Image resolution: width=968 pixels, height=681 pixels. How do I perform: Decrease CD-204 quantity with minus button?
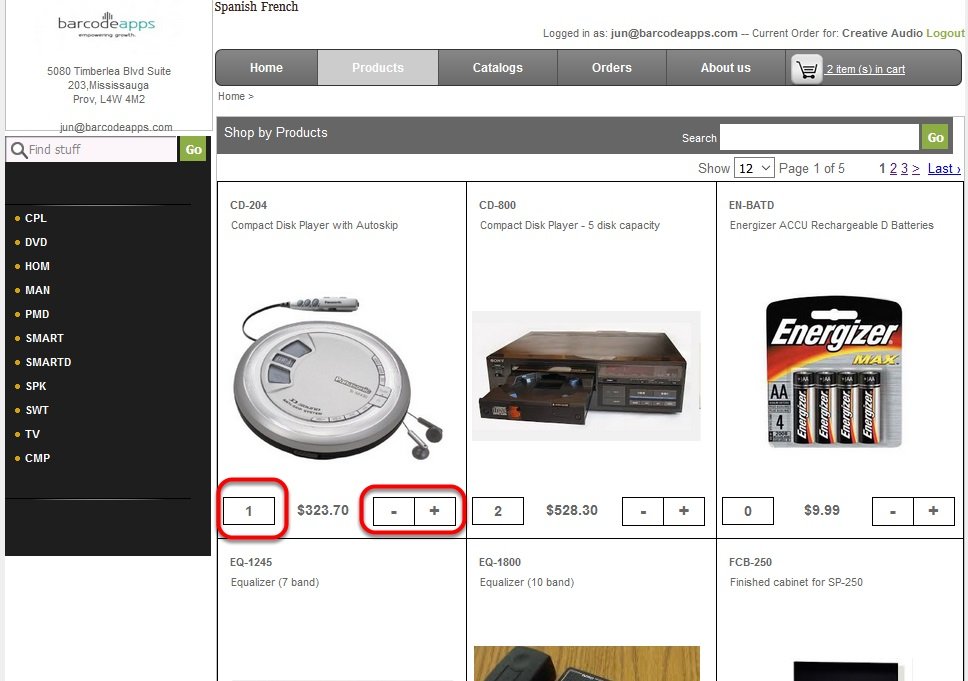click(x=394, y=511)
